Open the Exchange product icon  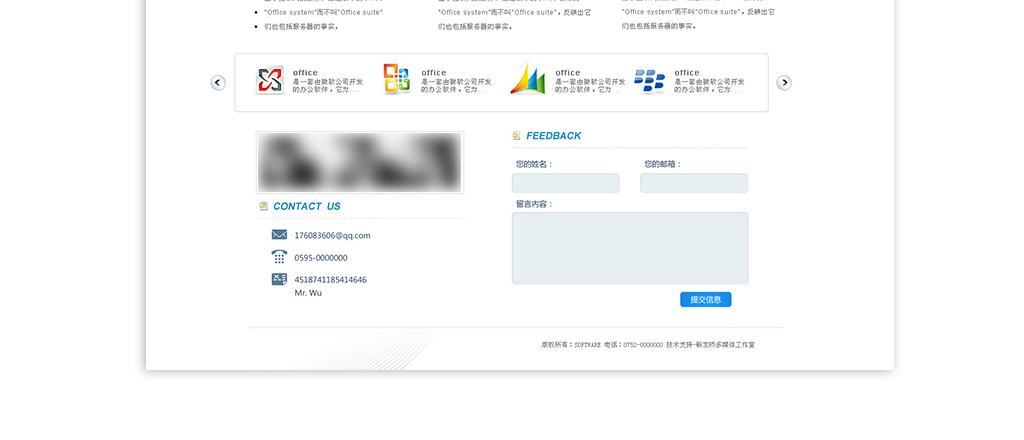(270, 80)
